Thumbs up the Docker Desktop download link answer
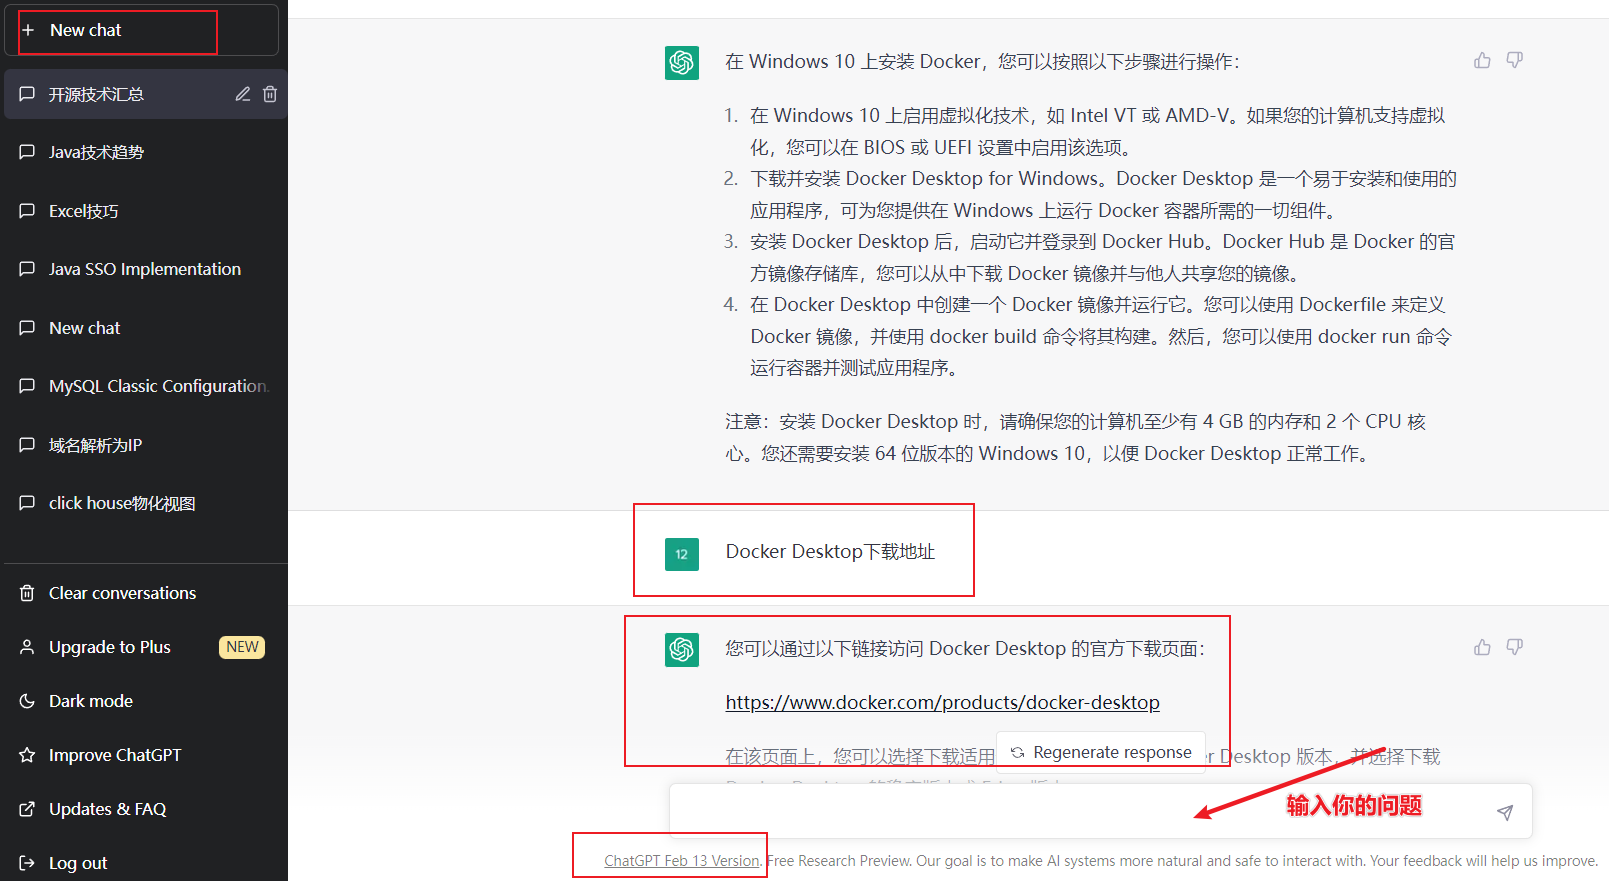This screenshot has height=881, width=1609. pos(1482,647)
